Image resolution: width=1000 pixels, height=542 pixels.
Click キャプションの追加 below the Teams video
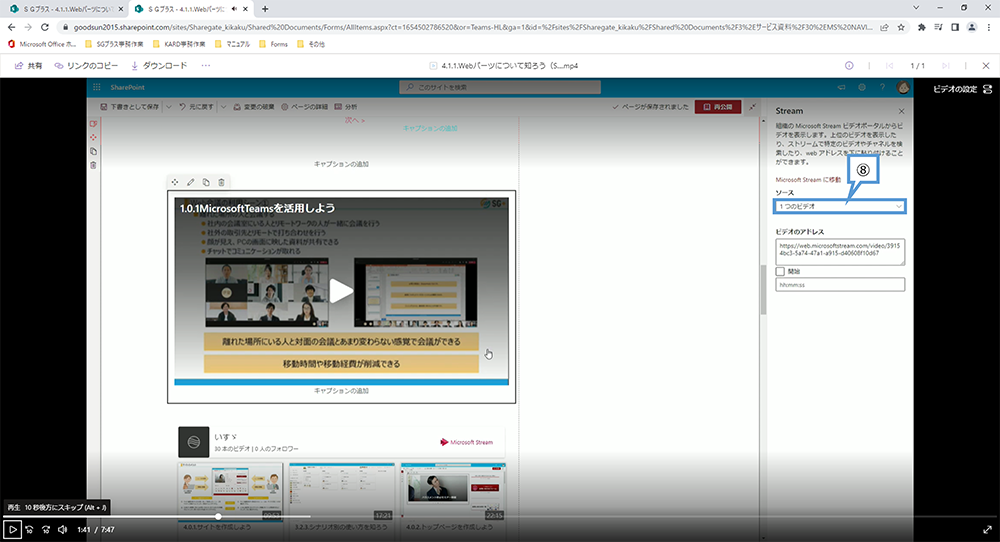[341, 391]
